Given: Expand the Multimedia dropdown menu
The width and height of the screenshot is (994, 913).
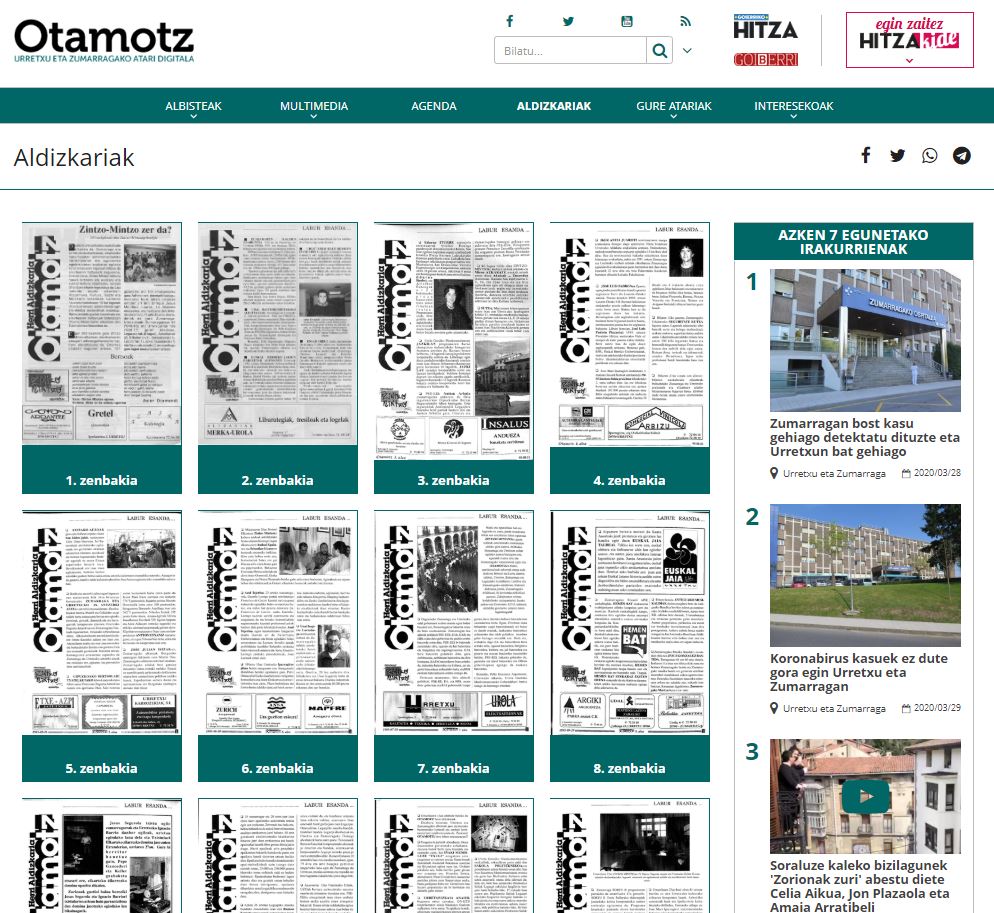Looking at the screenshot, I should (x=314, y=106).
